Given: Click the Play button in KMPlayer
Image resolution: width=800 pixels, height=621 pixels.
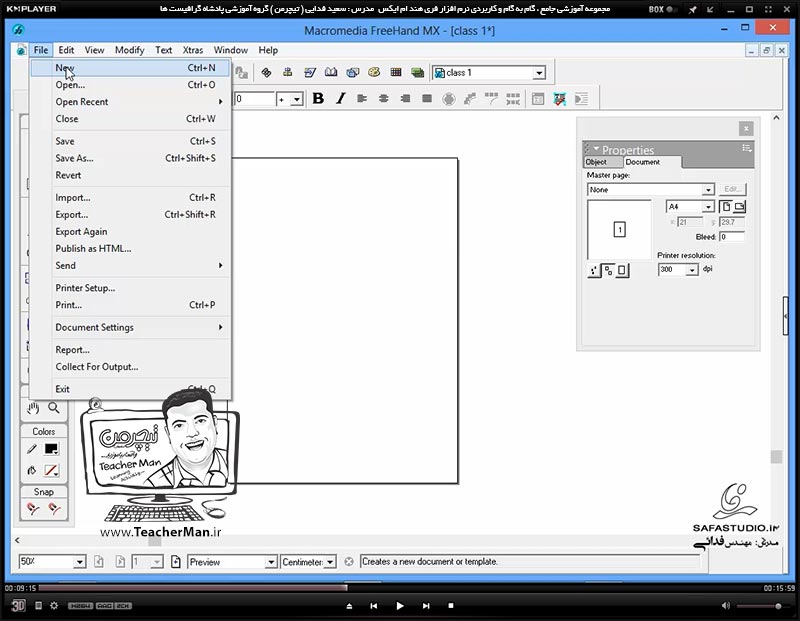Looking at the screenshot, I should (400, 606).
